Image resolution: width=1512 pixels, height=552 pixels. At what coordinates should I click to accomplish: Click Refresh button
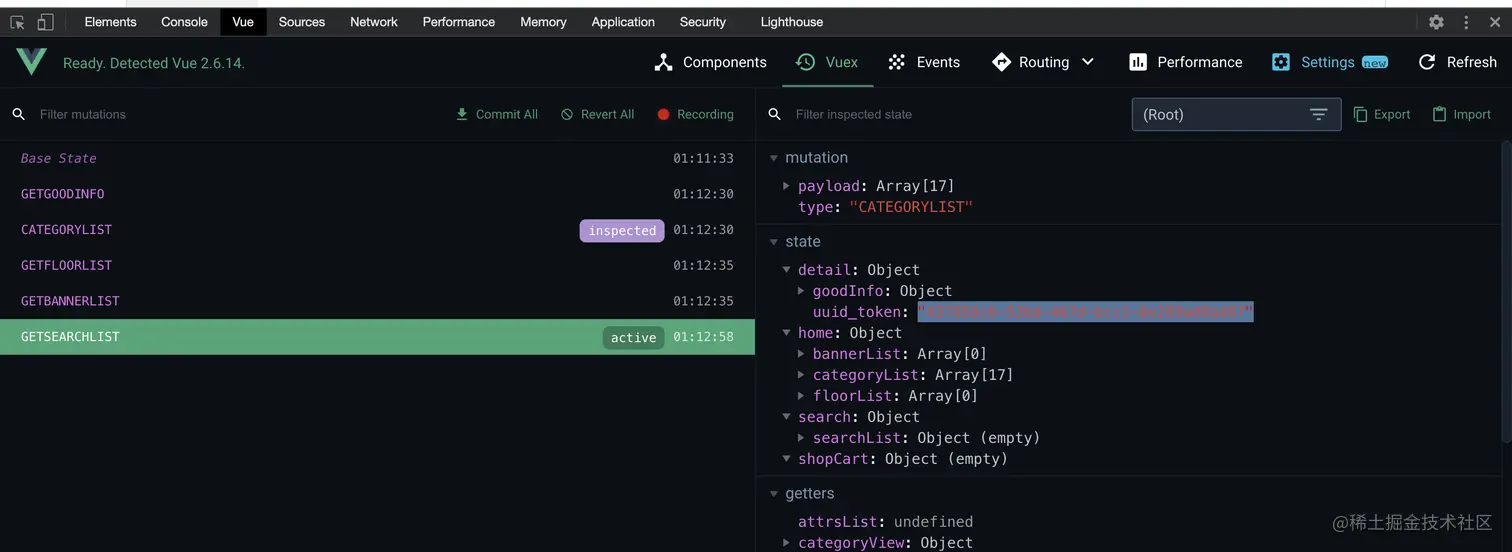pyautogui.click(x=1458, y=62)
